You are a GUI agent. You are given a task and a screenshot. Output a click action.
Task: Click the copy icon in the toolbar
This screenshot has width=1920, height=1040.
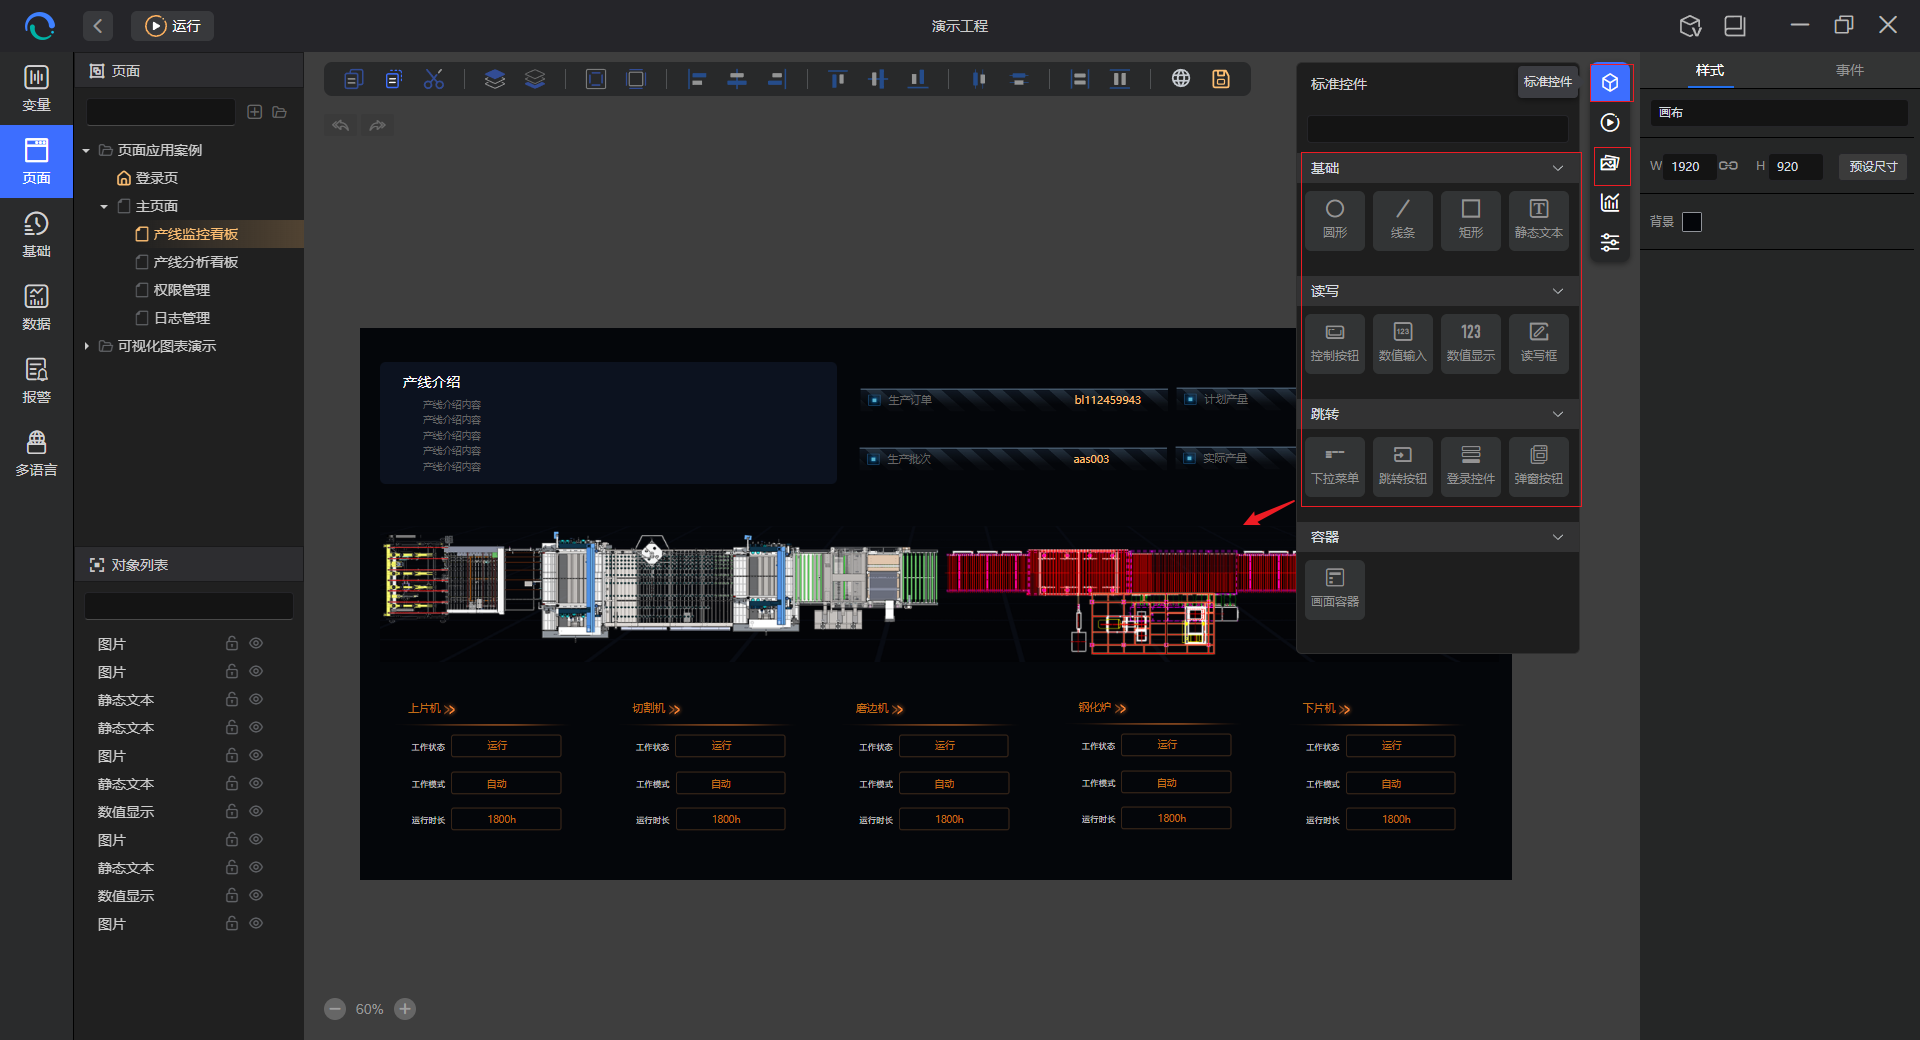[353, 79]
